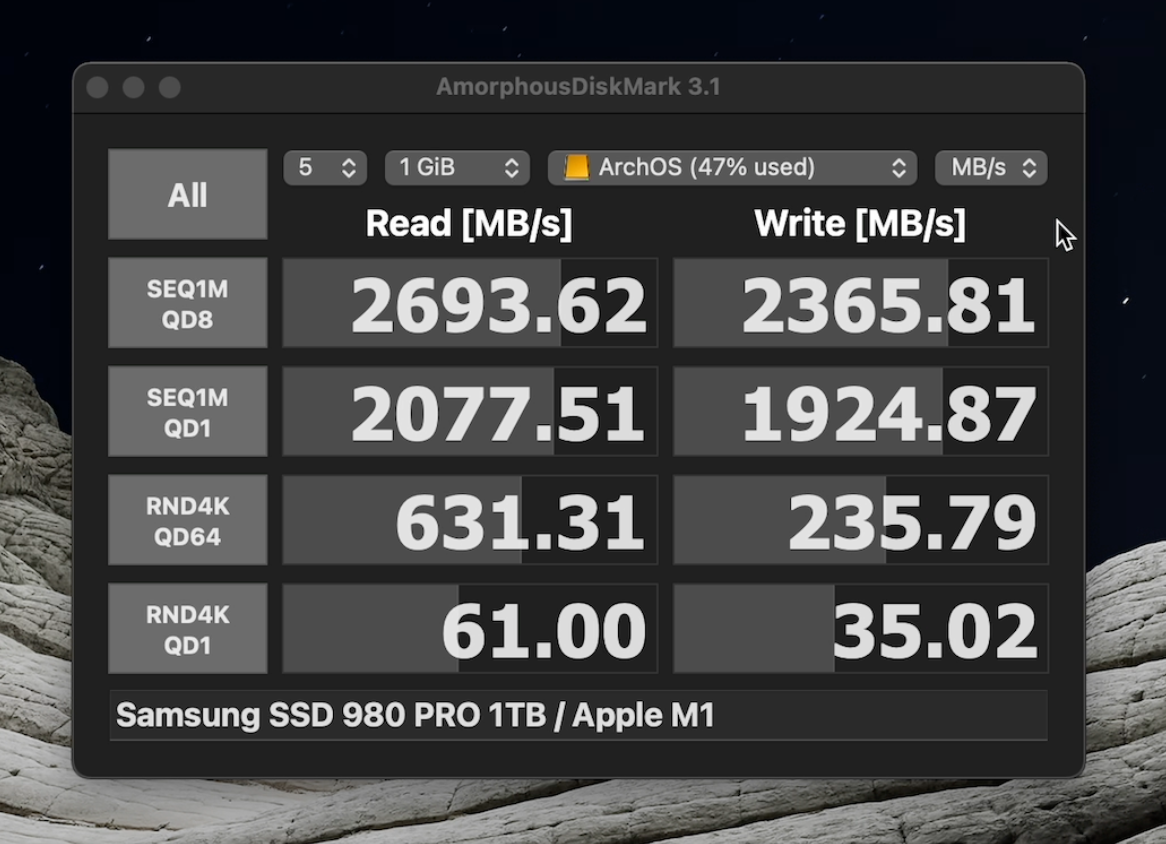Click the Samsung SSD 980 PRO comment field
This screenshot has width=1166, height=844.
coord(579,715)
